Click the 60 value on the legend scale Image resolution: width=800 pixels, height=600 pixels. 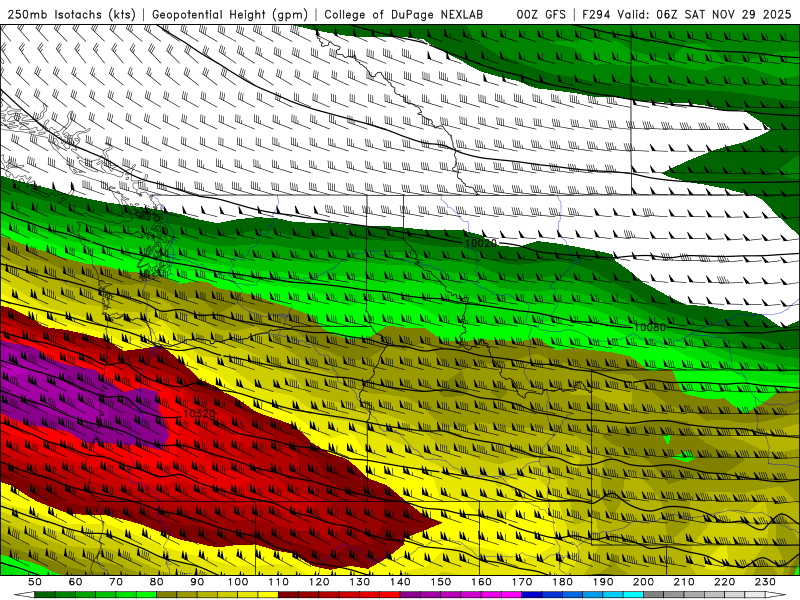click(75, 582)
